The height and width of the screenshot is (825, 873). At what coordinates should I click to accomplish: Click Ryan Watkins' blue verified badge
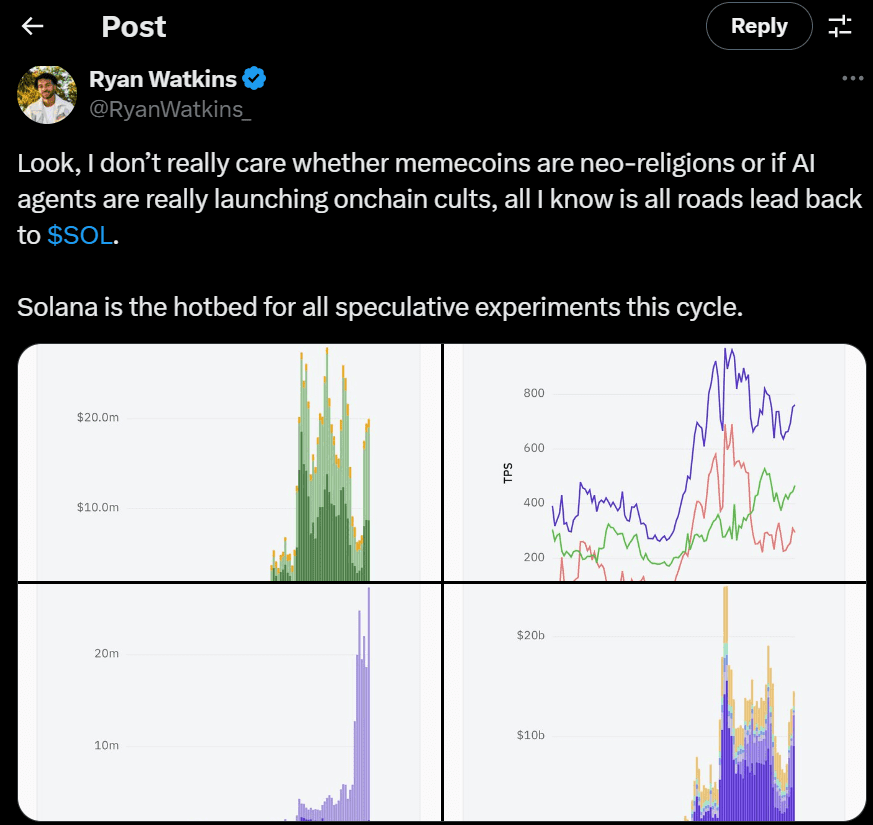[x=253, y=78]
